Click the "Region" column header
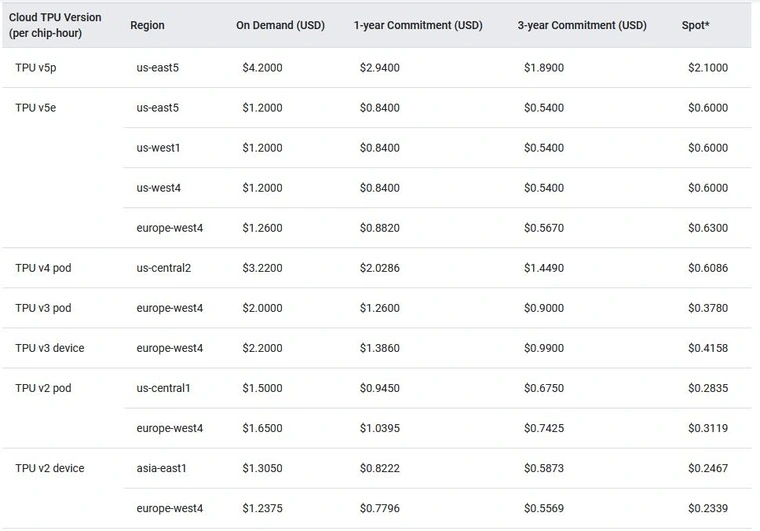 pos(147,26)
